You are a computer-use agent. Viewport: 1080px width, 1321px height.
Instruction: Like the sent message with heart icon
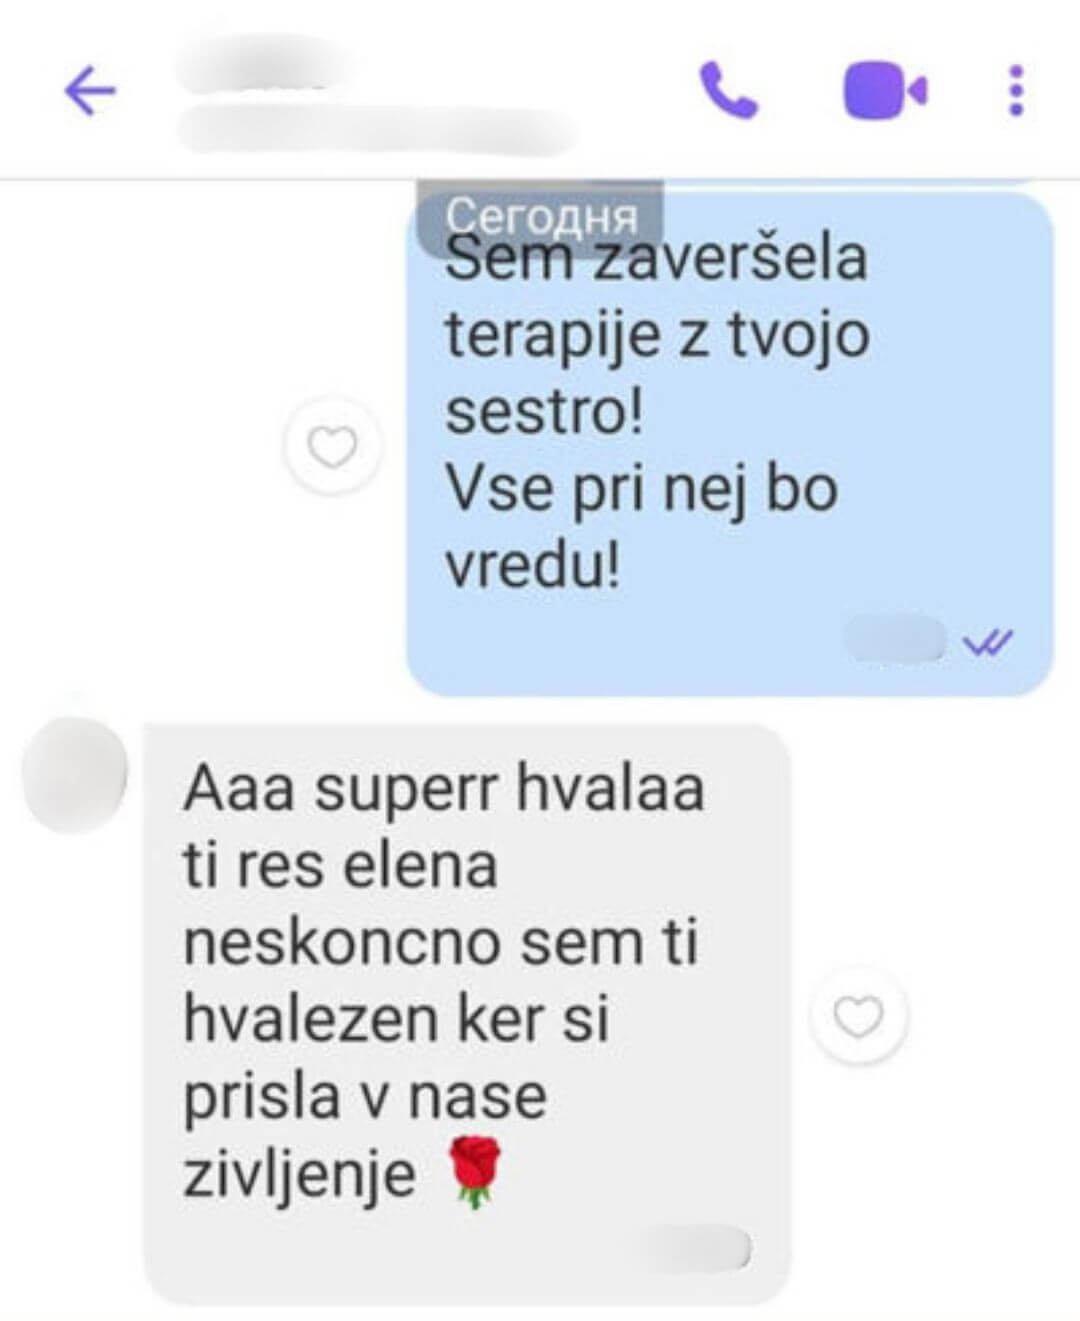pos(333,445)
